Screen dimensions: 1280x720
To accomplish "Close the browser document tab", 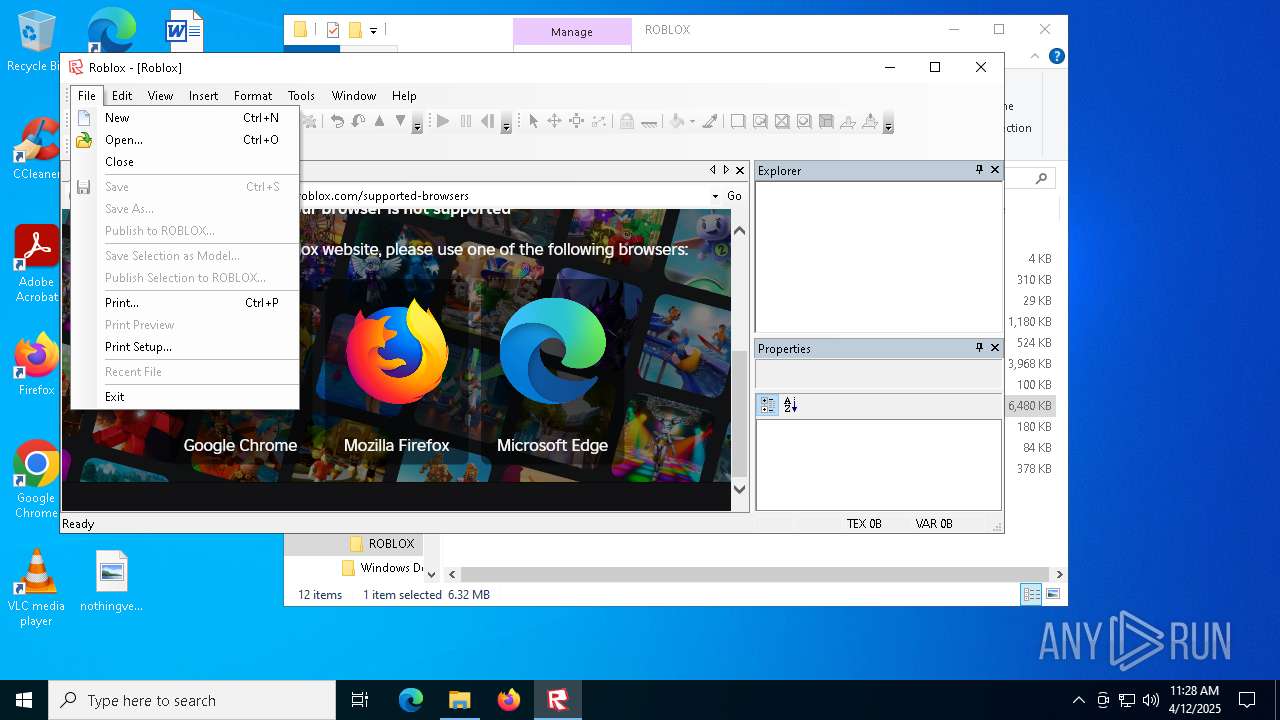I will (740, 170).
